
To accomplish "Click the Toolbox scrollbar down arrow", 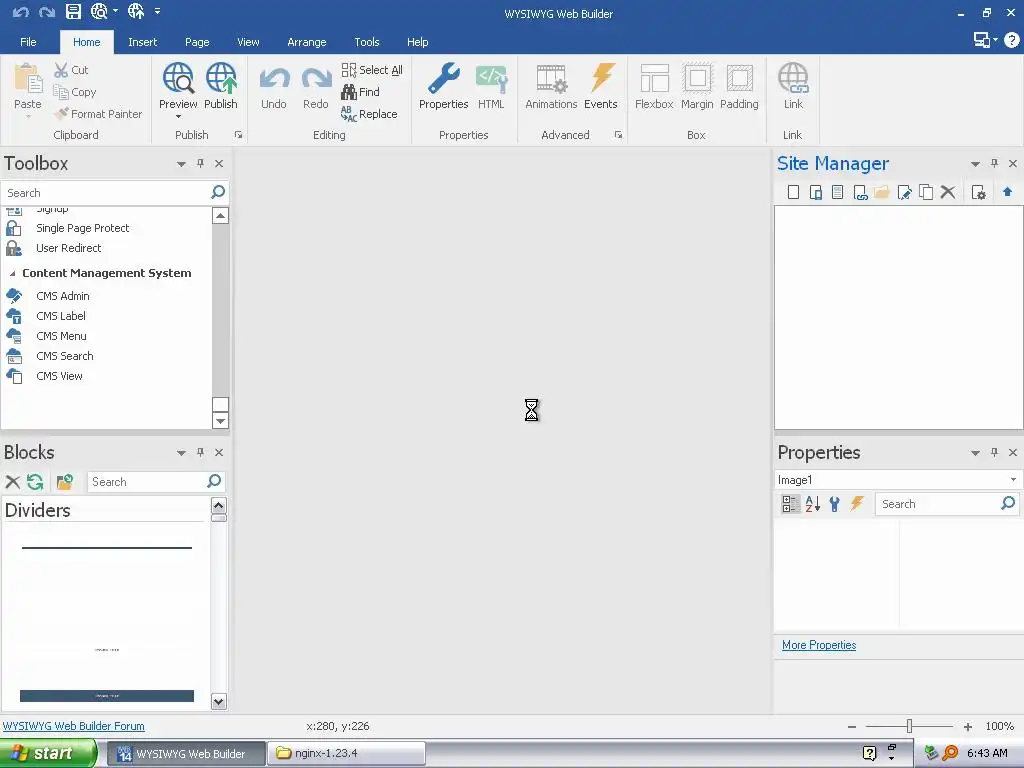I will tap(221, 421).
